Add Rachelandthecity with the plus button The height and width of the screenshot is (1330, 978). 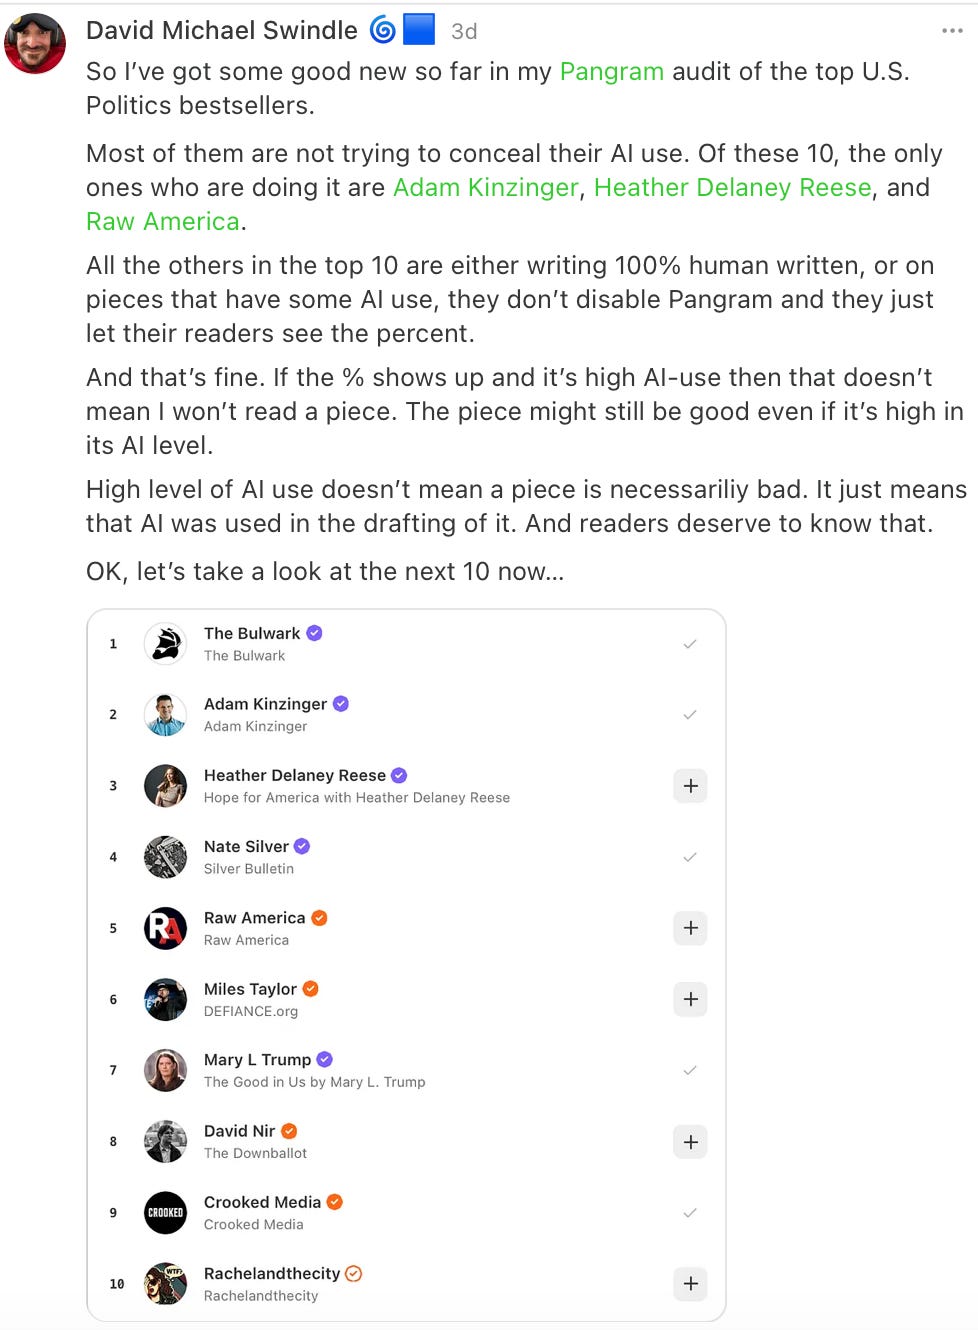tap(690, 1284)
